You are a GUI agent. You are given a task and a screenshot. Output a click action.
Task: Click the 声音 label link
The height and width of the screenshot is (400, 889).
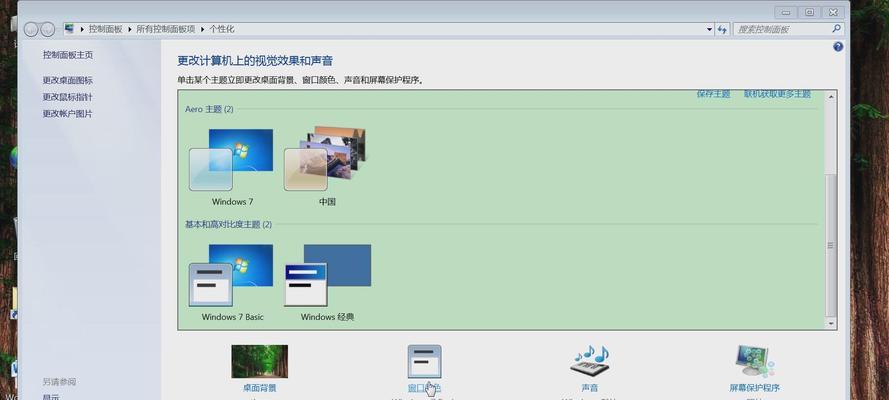pyautogui.click(x=590, y=388)
